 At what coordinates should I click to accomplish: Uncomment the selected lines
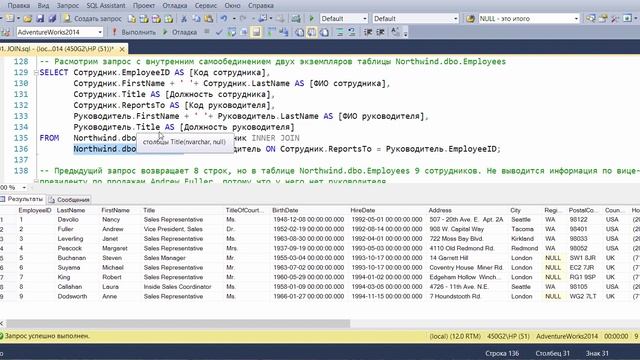coord(351,32)
